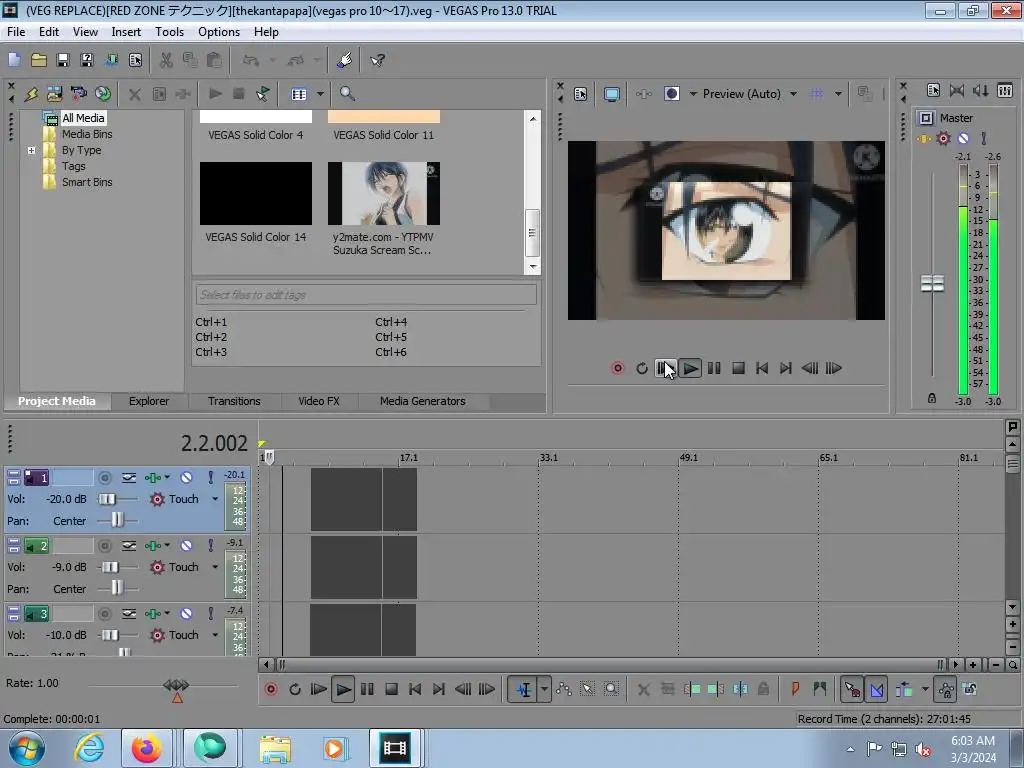
Task: Toggle Automatic Crossfades in the timeline toolbar
Action: [876, 689]
